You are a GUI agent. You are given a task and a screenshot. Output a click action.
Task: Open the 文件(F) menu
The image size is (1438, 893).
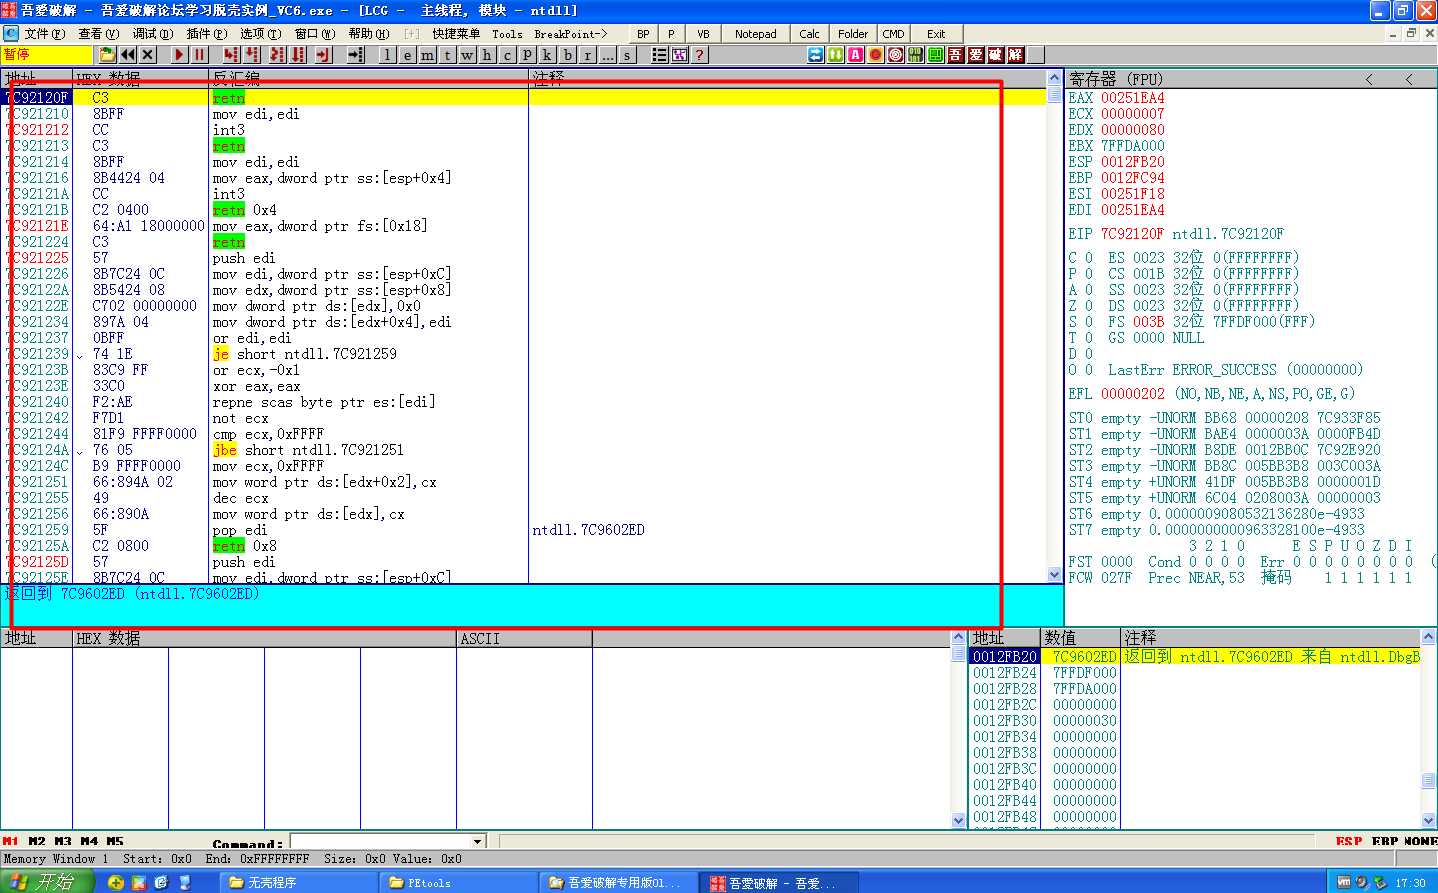(44, 34)
